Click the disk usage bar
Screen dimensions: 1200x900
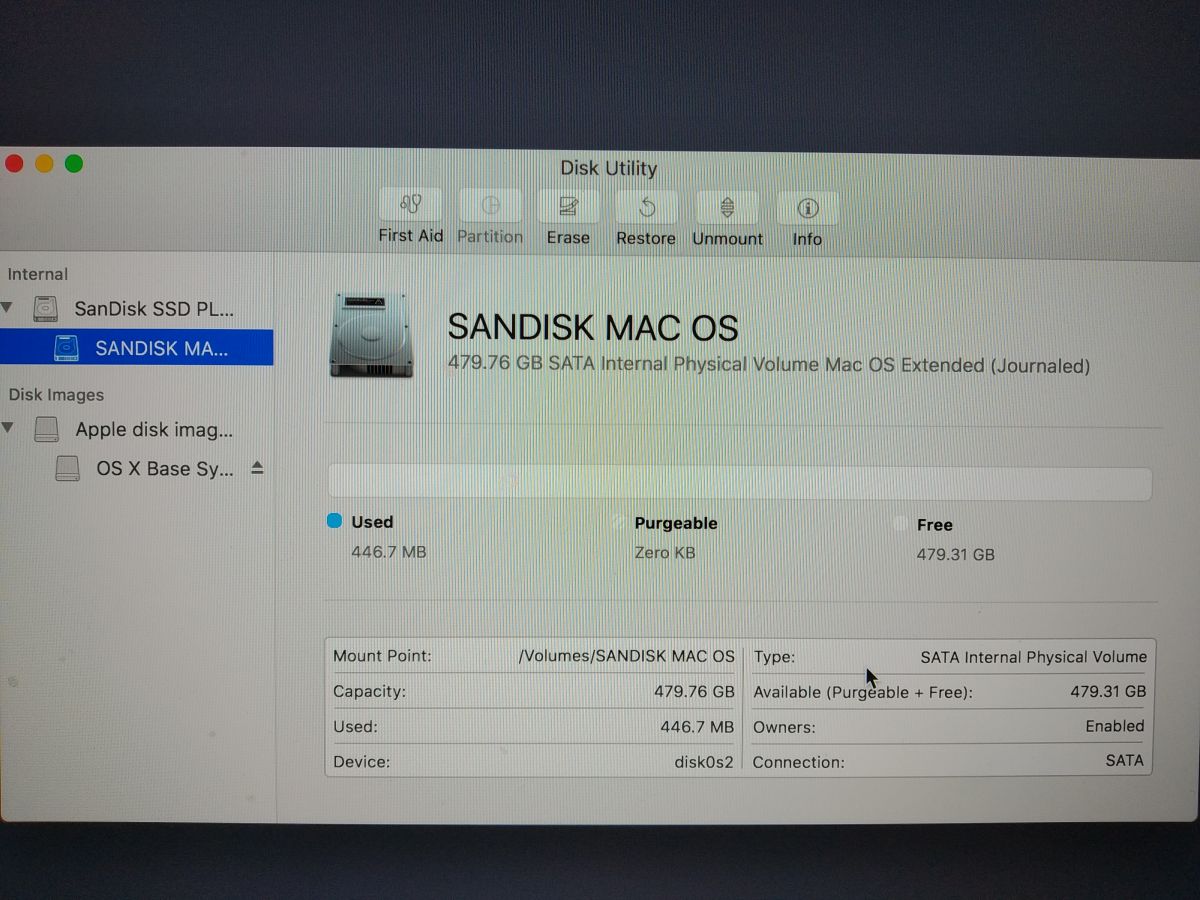coord(740,483)
